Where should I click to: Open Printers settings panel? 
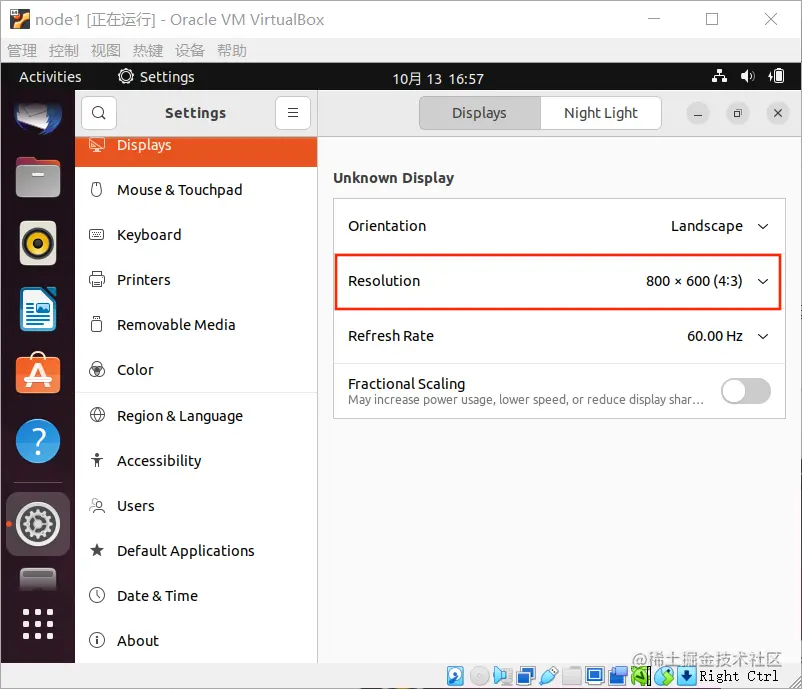pos(196,280)
